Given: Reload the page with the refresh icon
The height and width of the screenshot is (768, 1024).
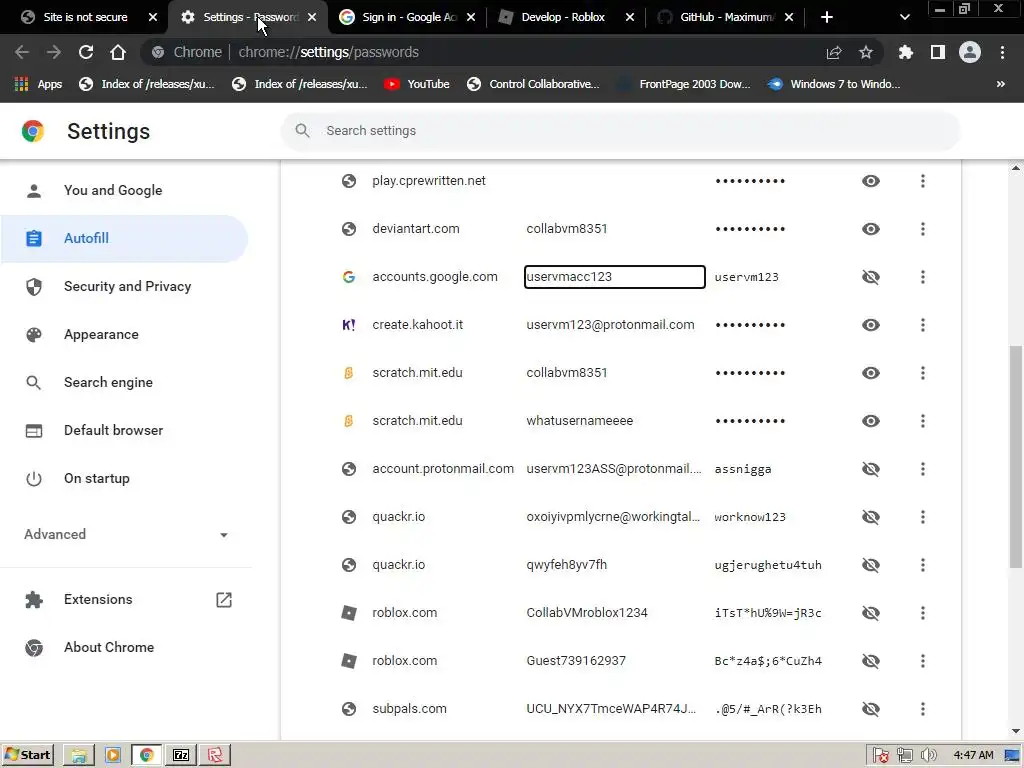Looking at the screenshot, I should 86,52.
